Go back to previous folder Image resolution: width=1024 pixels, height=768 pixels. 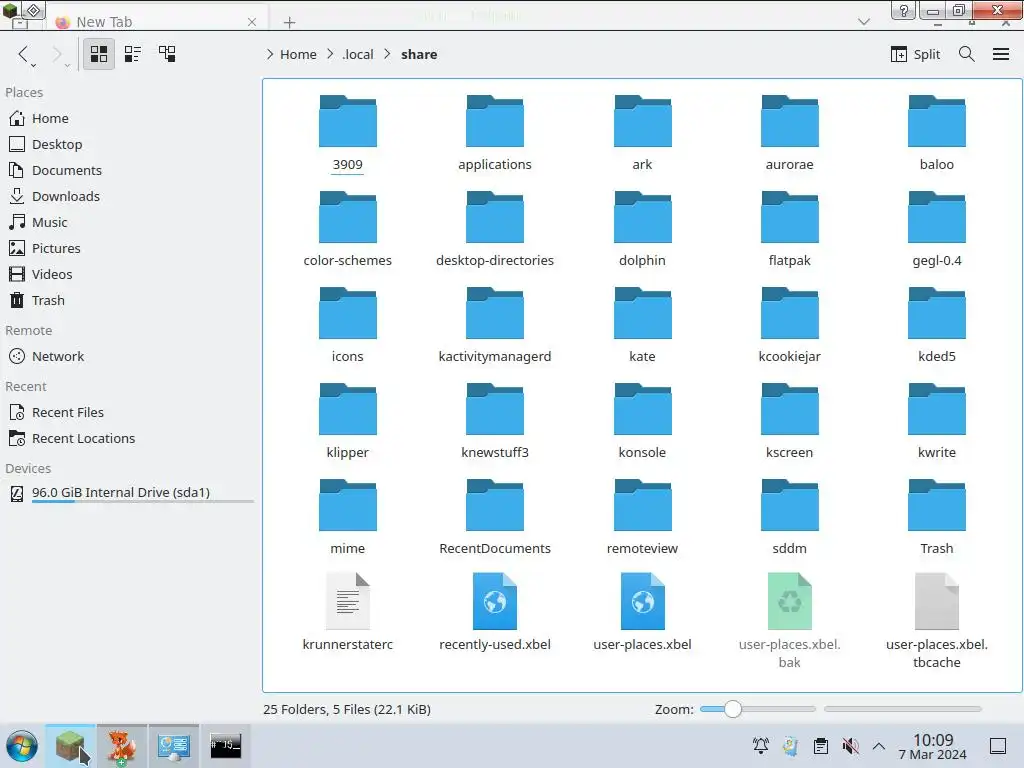24,54
